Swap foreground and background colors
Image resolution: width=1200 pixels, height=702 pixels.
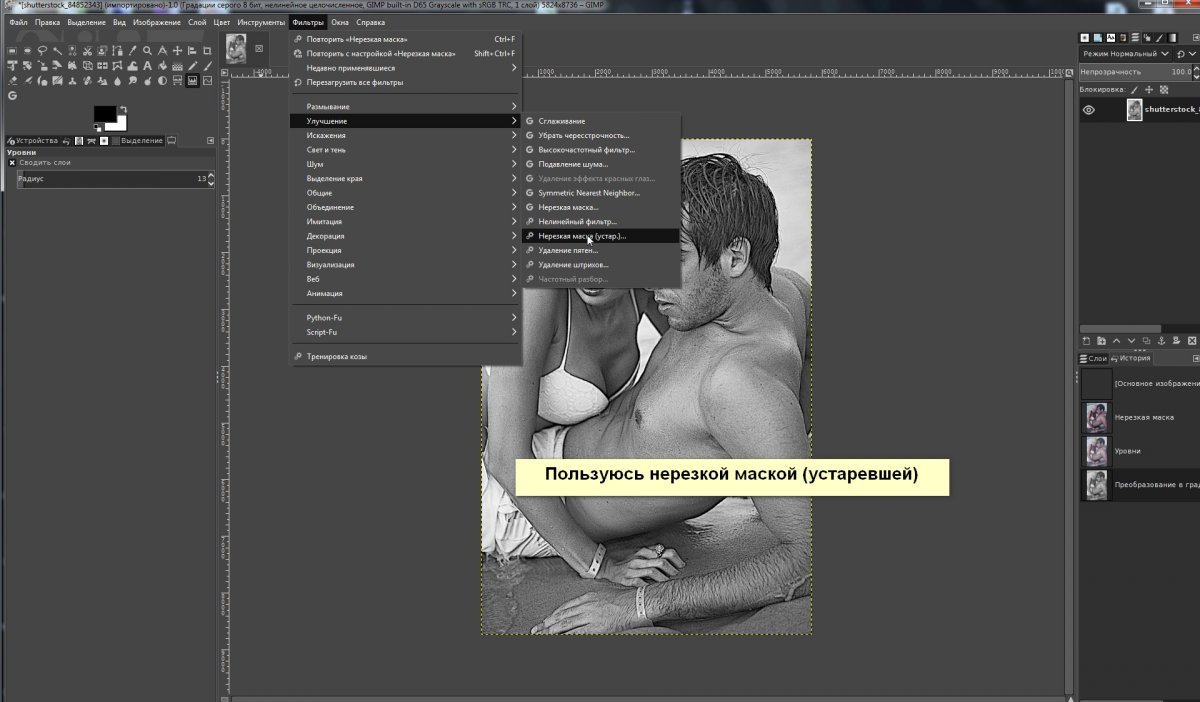click(123, 108)
